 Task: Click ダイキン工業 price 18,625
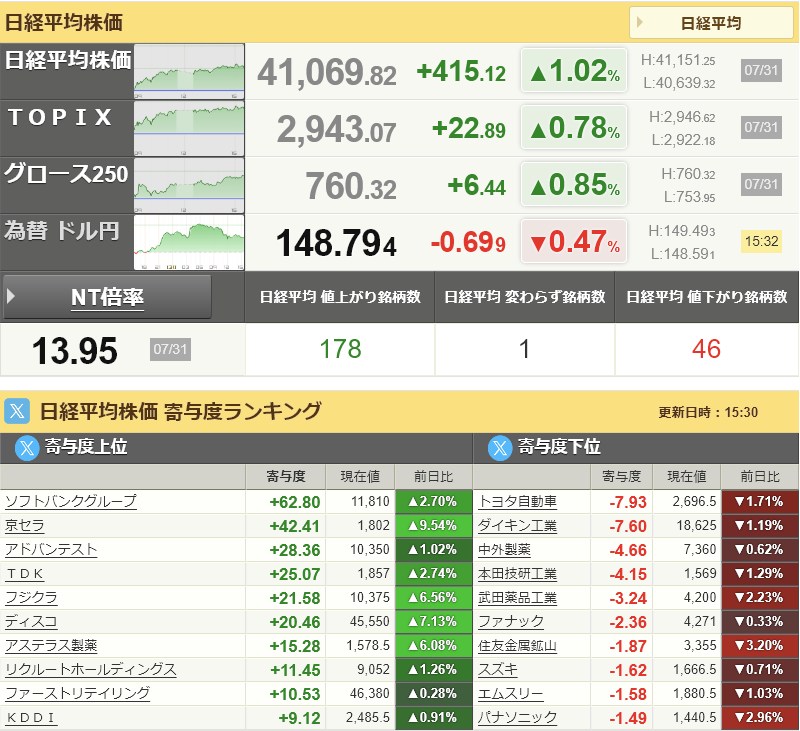click(x=696, y=525)
